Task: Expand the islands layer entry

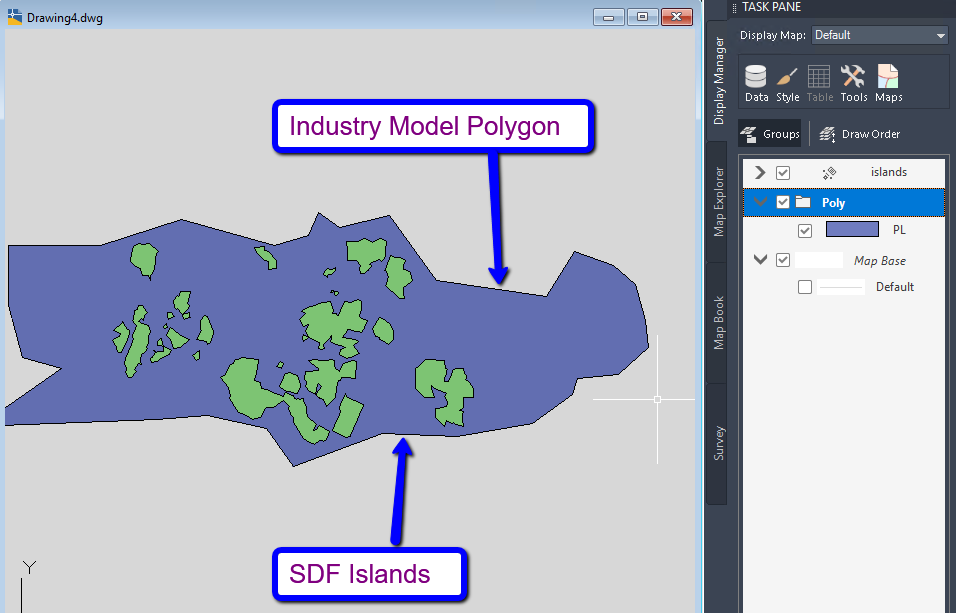Action: coord(759,172)
